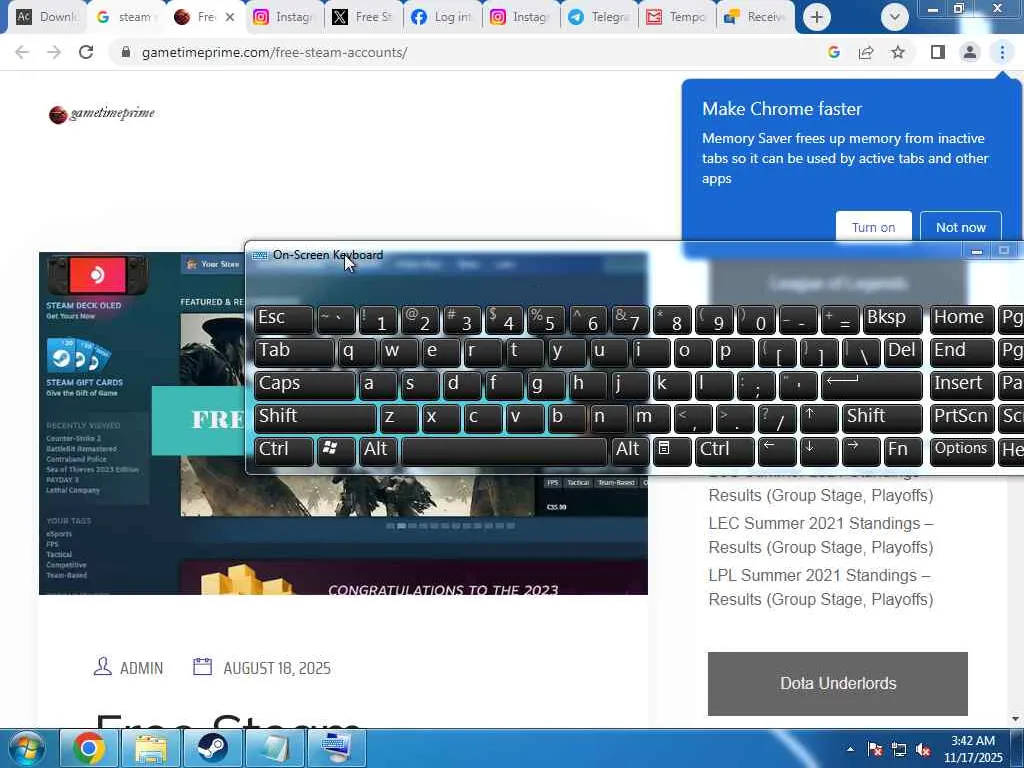1024x768 pixels.
Task: Click Esc on the On-Screen Keyboard
Action: tap(283, 319)
